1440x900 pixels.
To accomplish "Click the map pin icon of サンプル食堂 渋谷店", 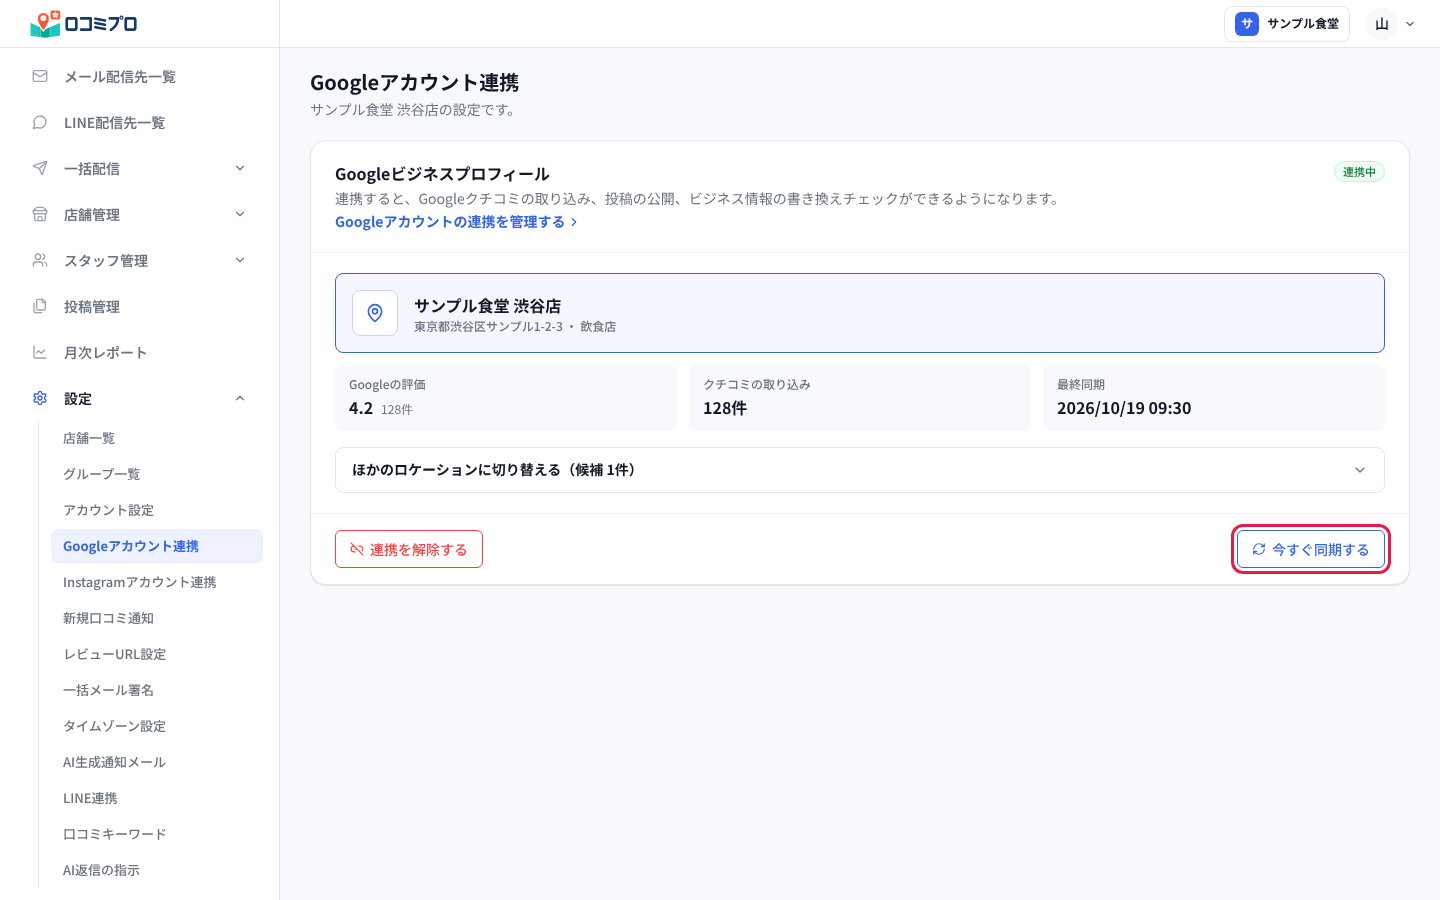I will click(x=375, y=313).
